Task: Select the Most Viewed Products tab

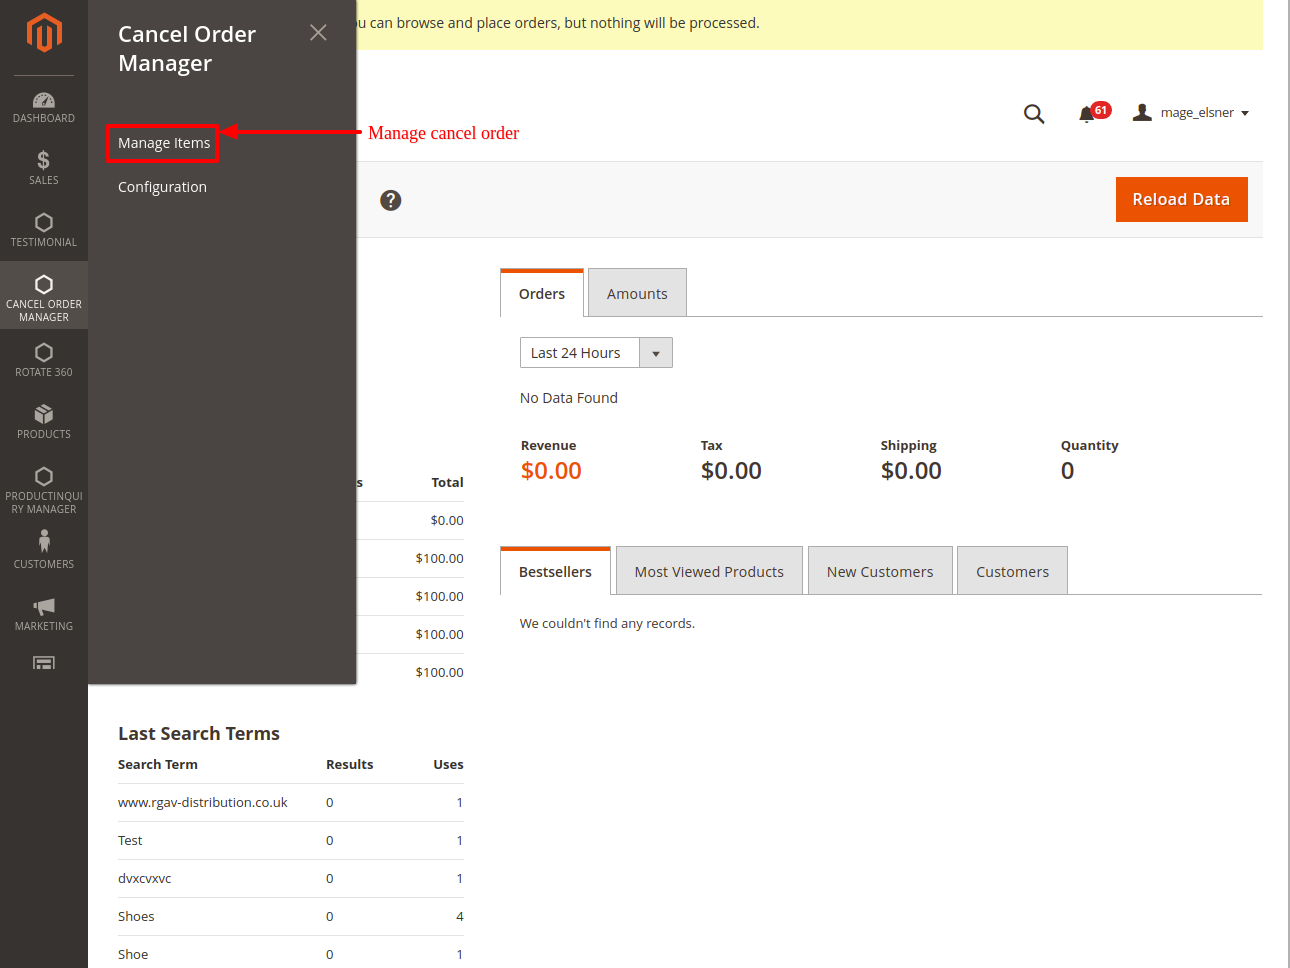Action: [x=709, y=572]
